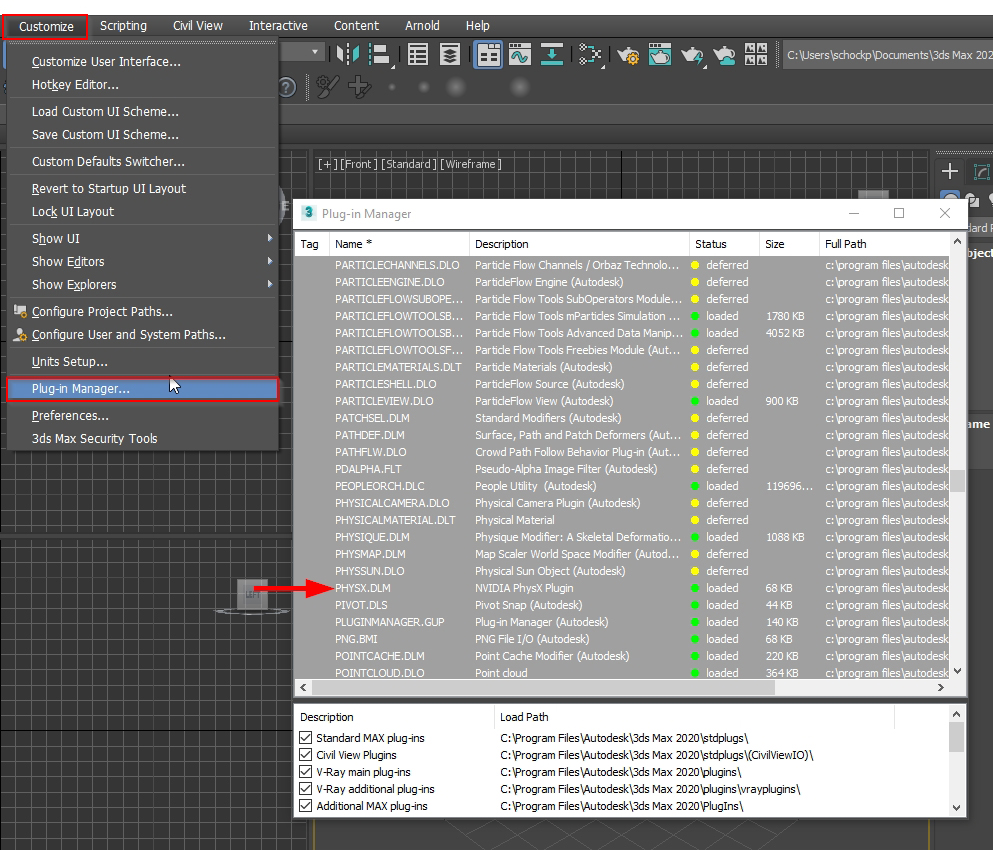Click the plug-in list vertical scrollbar thumb
Viewport: 993px width, 850px height.
957,482
